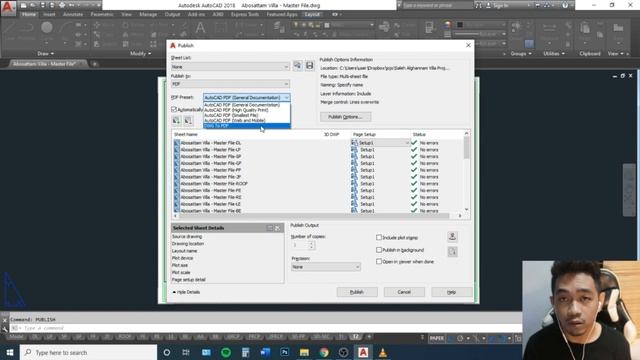Toggle PAPER space button in status bar

pyautogui.click(x=437, y=338)
